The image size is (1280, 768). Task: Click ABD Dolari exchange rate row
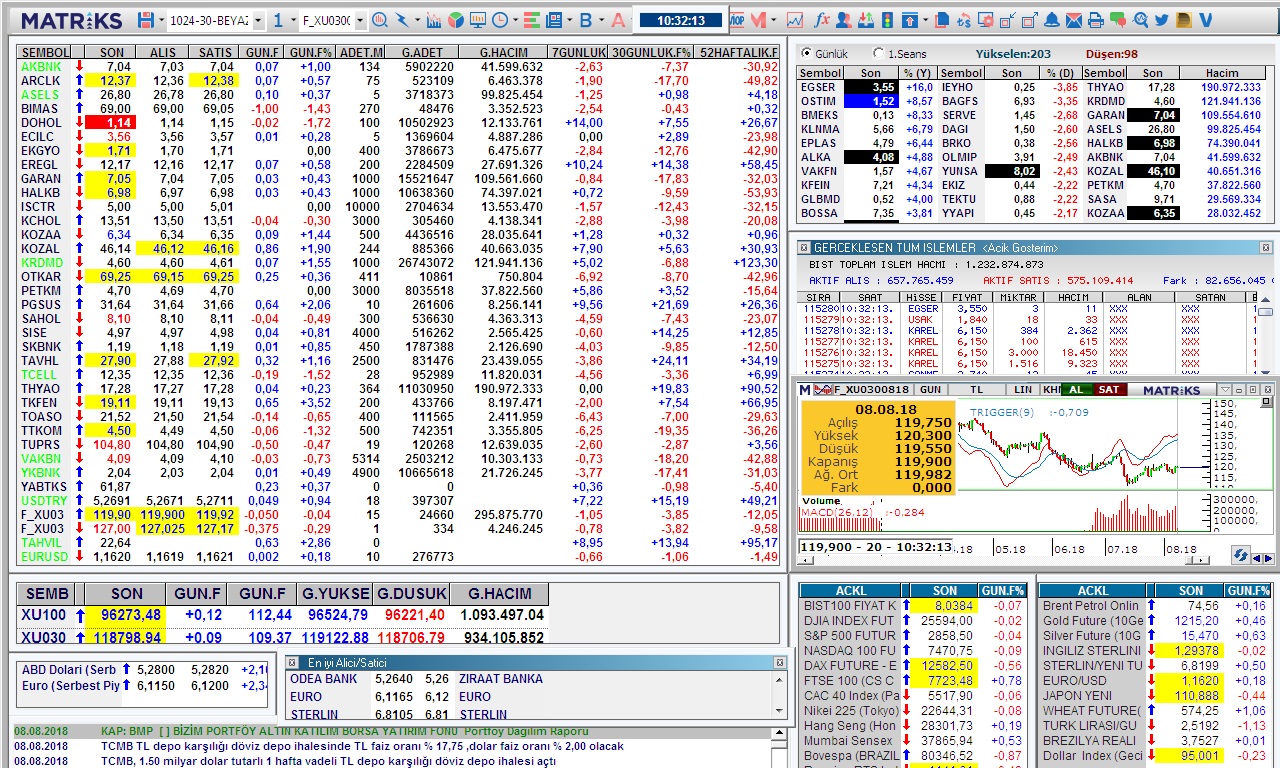[143, 670]
